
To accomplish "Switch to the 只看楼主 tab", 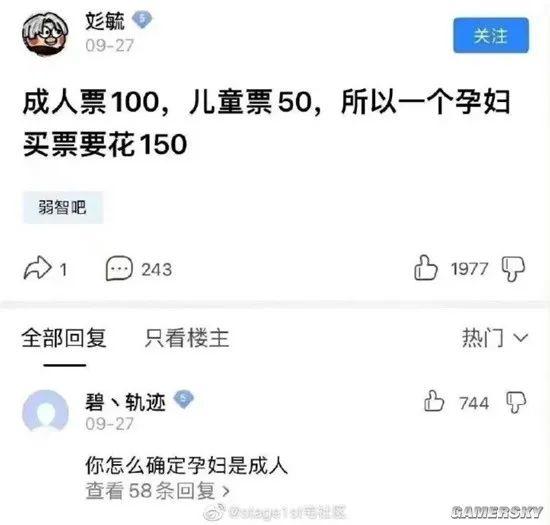I will coord(187,338).
